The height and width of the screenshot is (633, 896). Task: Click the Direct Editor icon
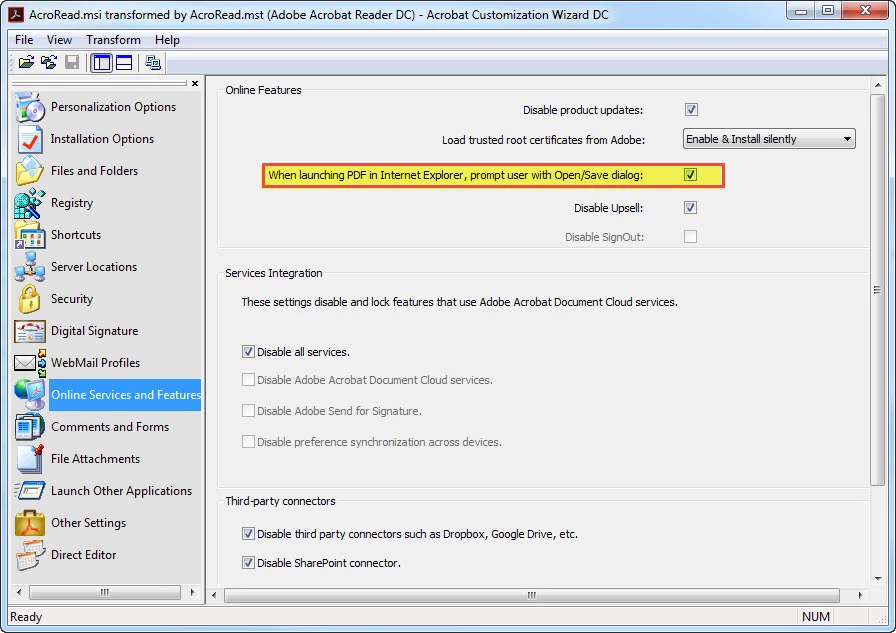[30, 555]
